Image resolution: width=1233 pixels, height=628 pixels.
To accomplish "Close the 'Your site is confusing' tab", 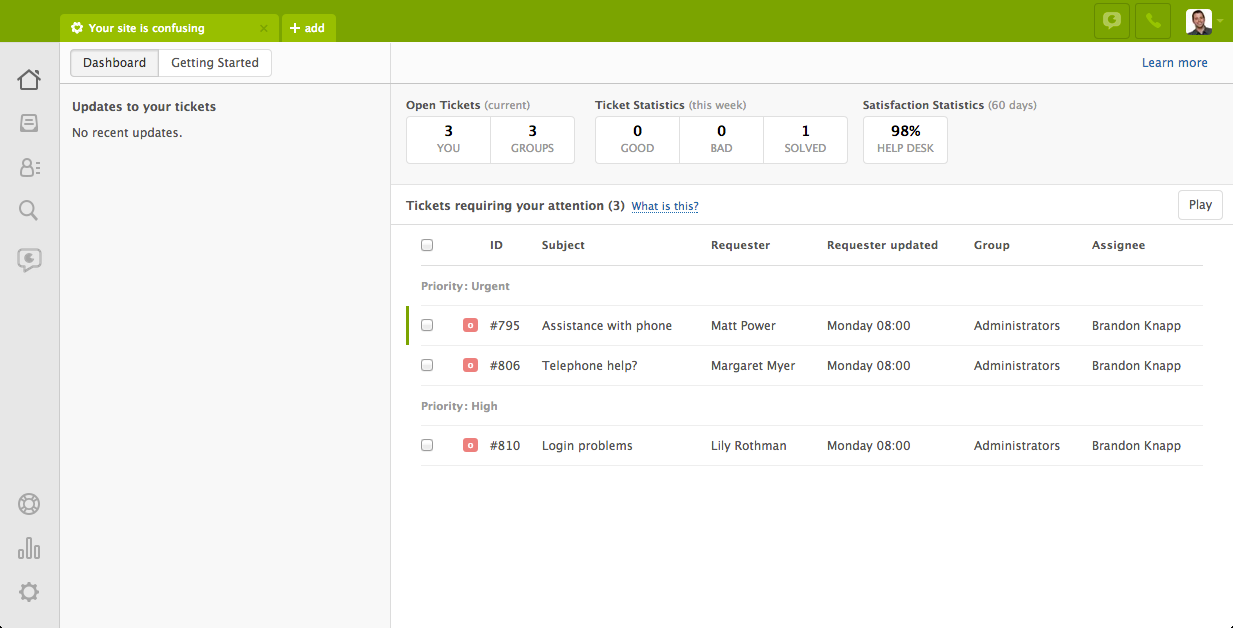I will click(x=263, y=29).
